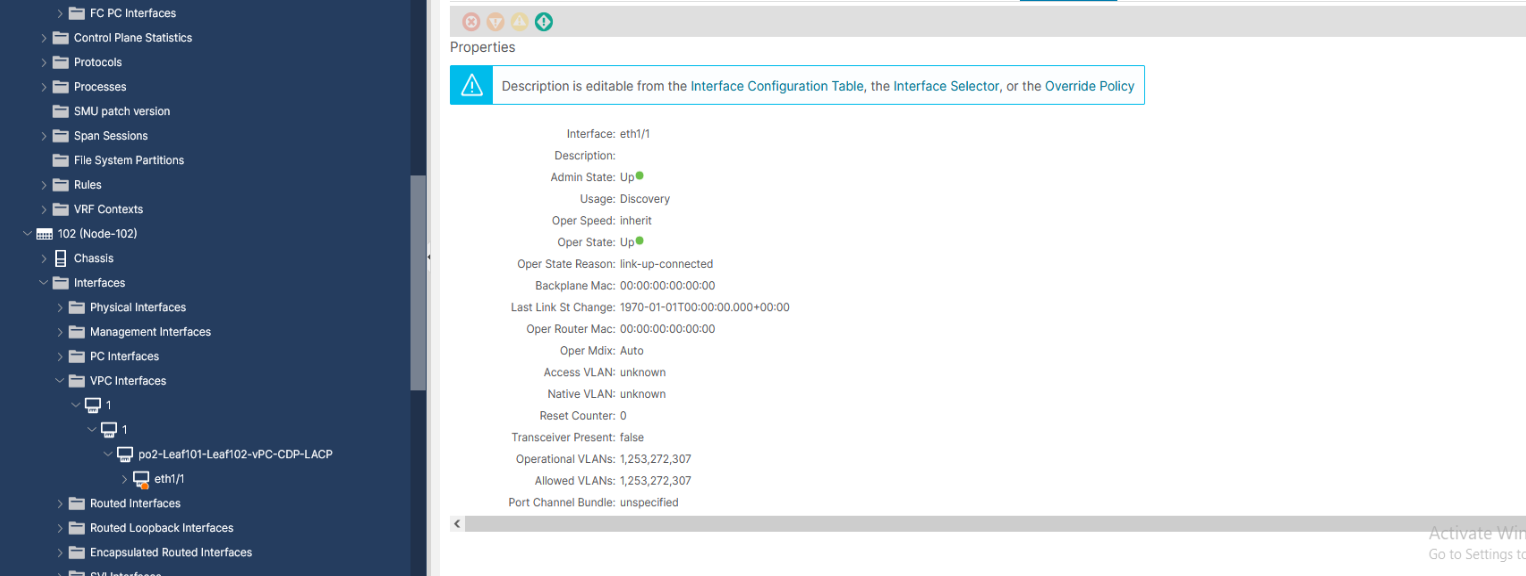Open the Interfaces folder icon
Viewport: 1526px width, 576px height.
(x=59, y=282)
